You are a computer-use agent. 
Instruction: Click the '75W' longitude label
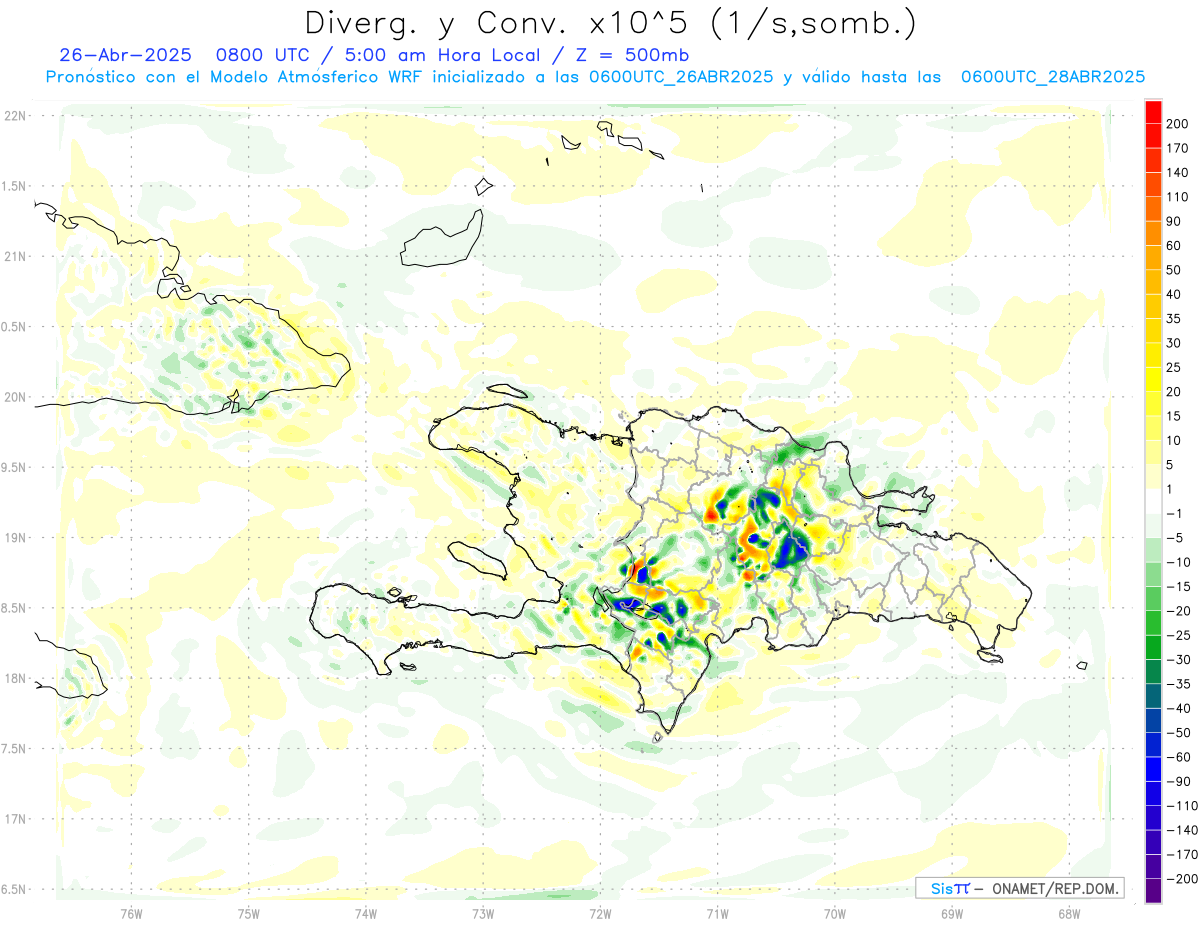click(x=249, y=913)
